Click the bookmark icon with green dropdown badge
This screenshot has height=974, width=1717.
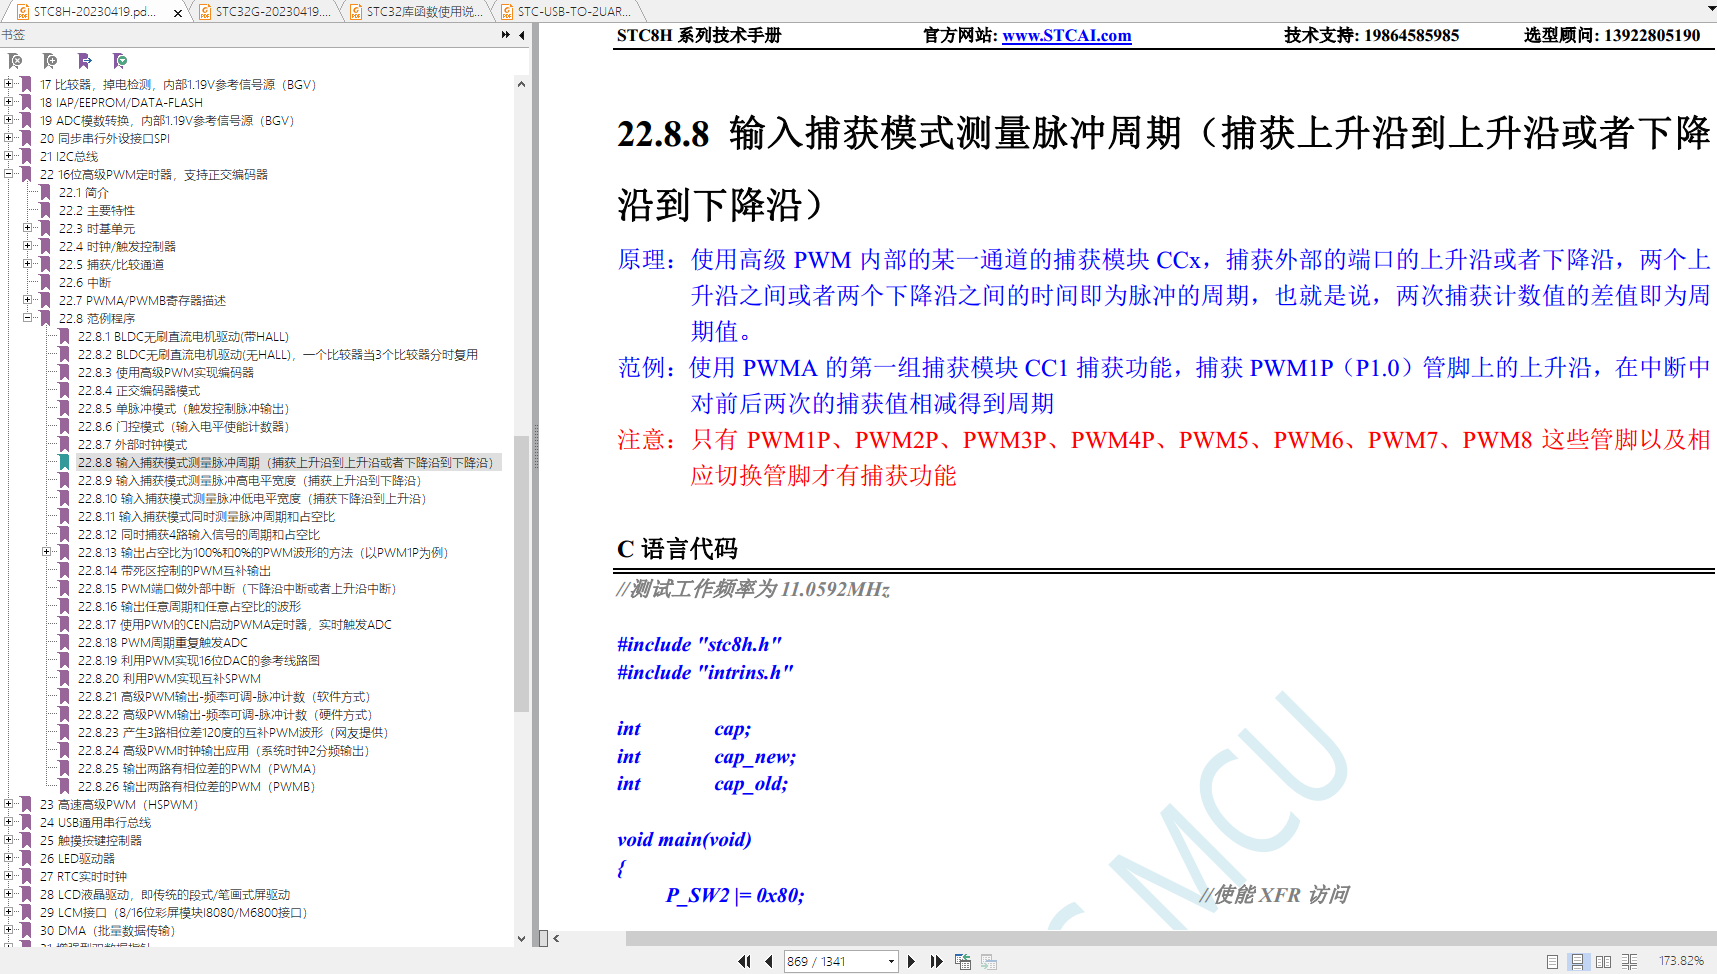click(120, 61)
